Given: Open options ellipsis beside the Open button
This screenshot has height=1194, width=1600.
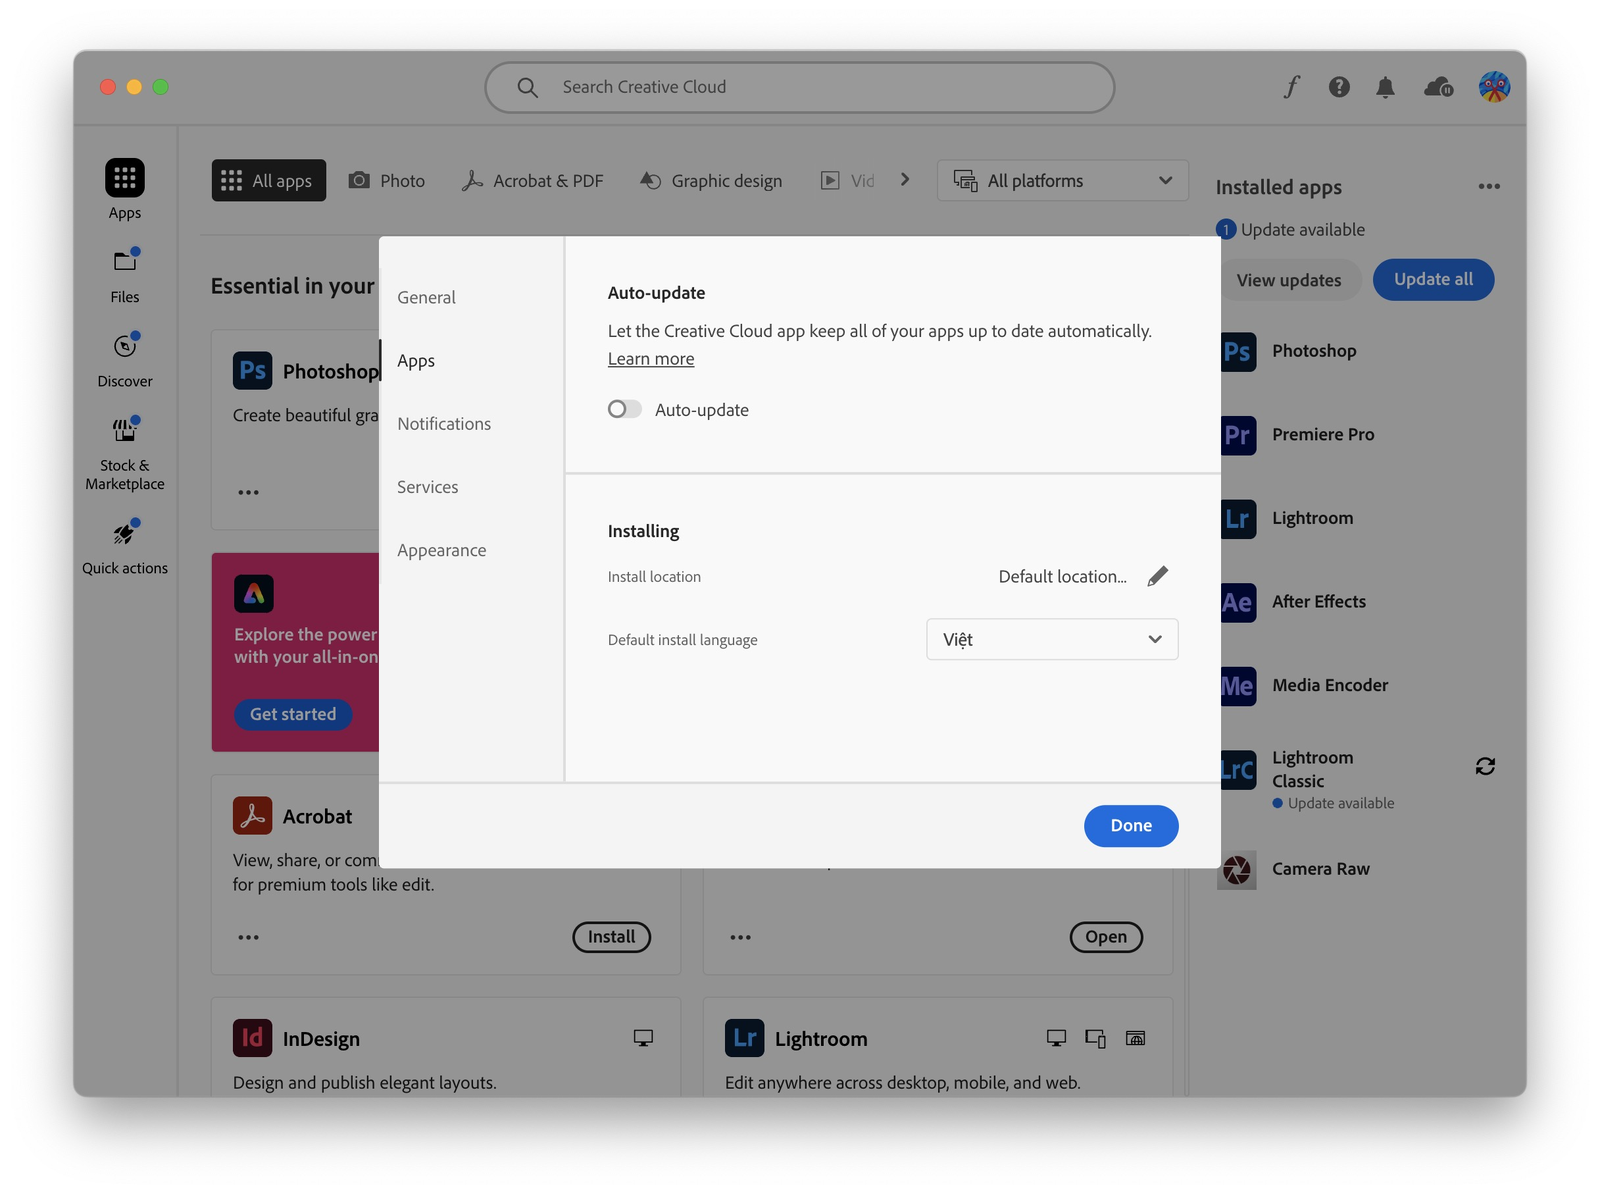Looking at the screenshot, I should [740, 937].
